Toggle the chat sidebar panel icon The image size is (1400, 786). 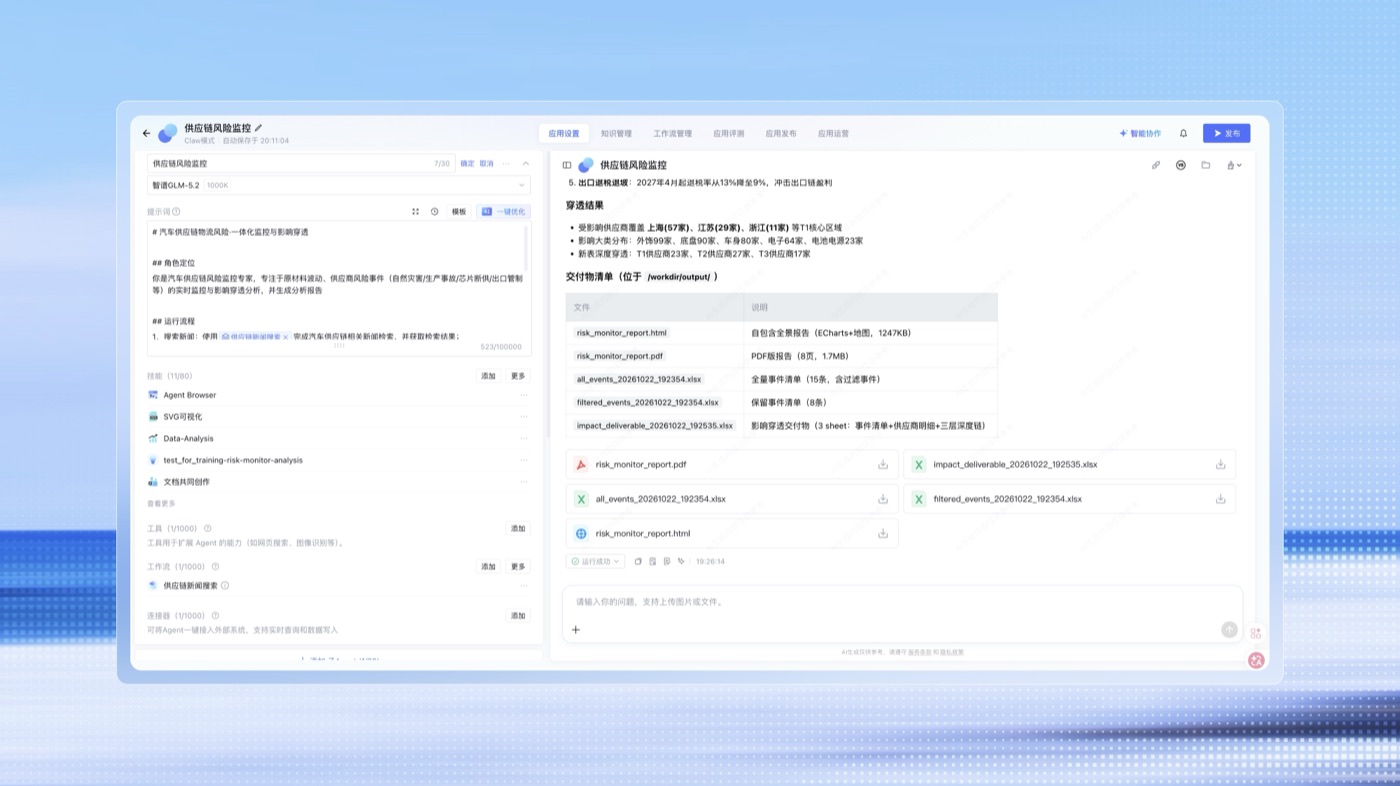[567, 165]
